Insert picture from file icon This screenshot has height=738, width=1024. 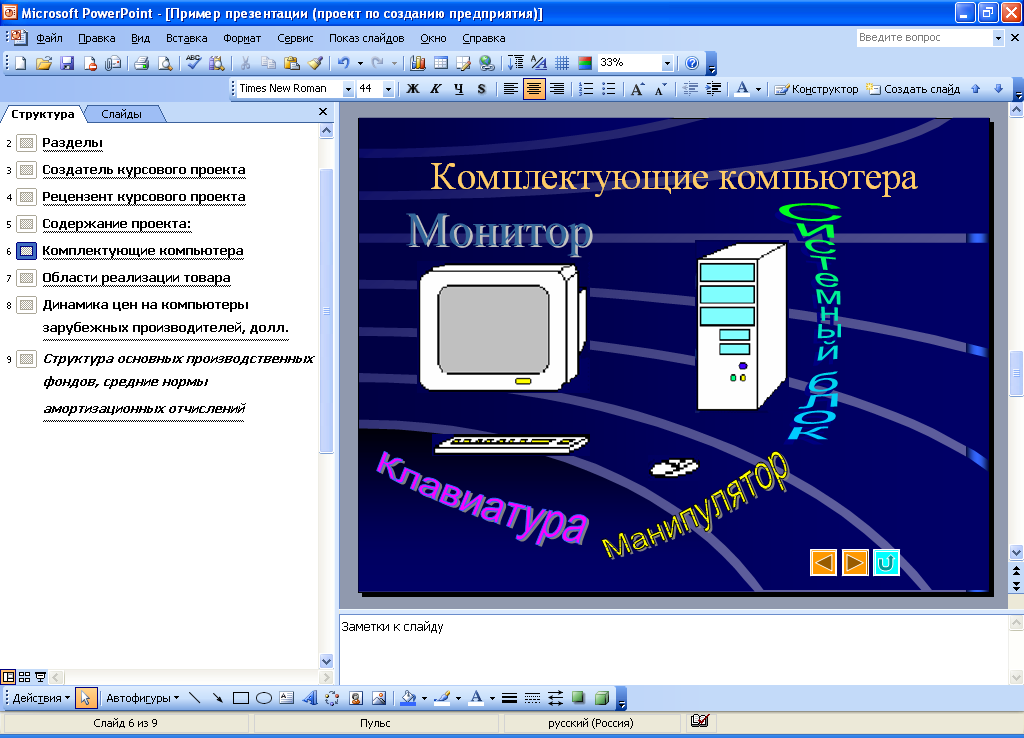(x=379, y=698)
